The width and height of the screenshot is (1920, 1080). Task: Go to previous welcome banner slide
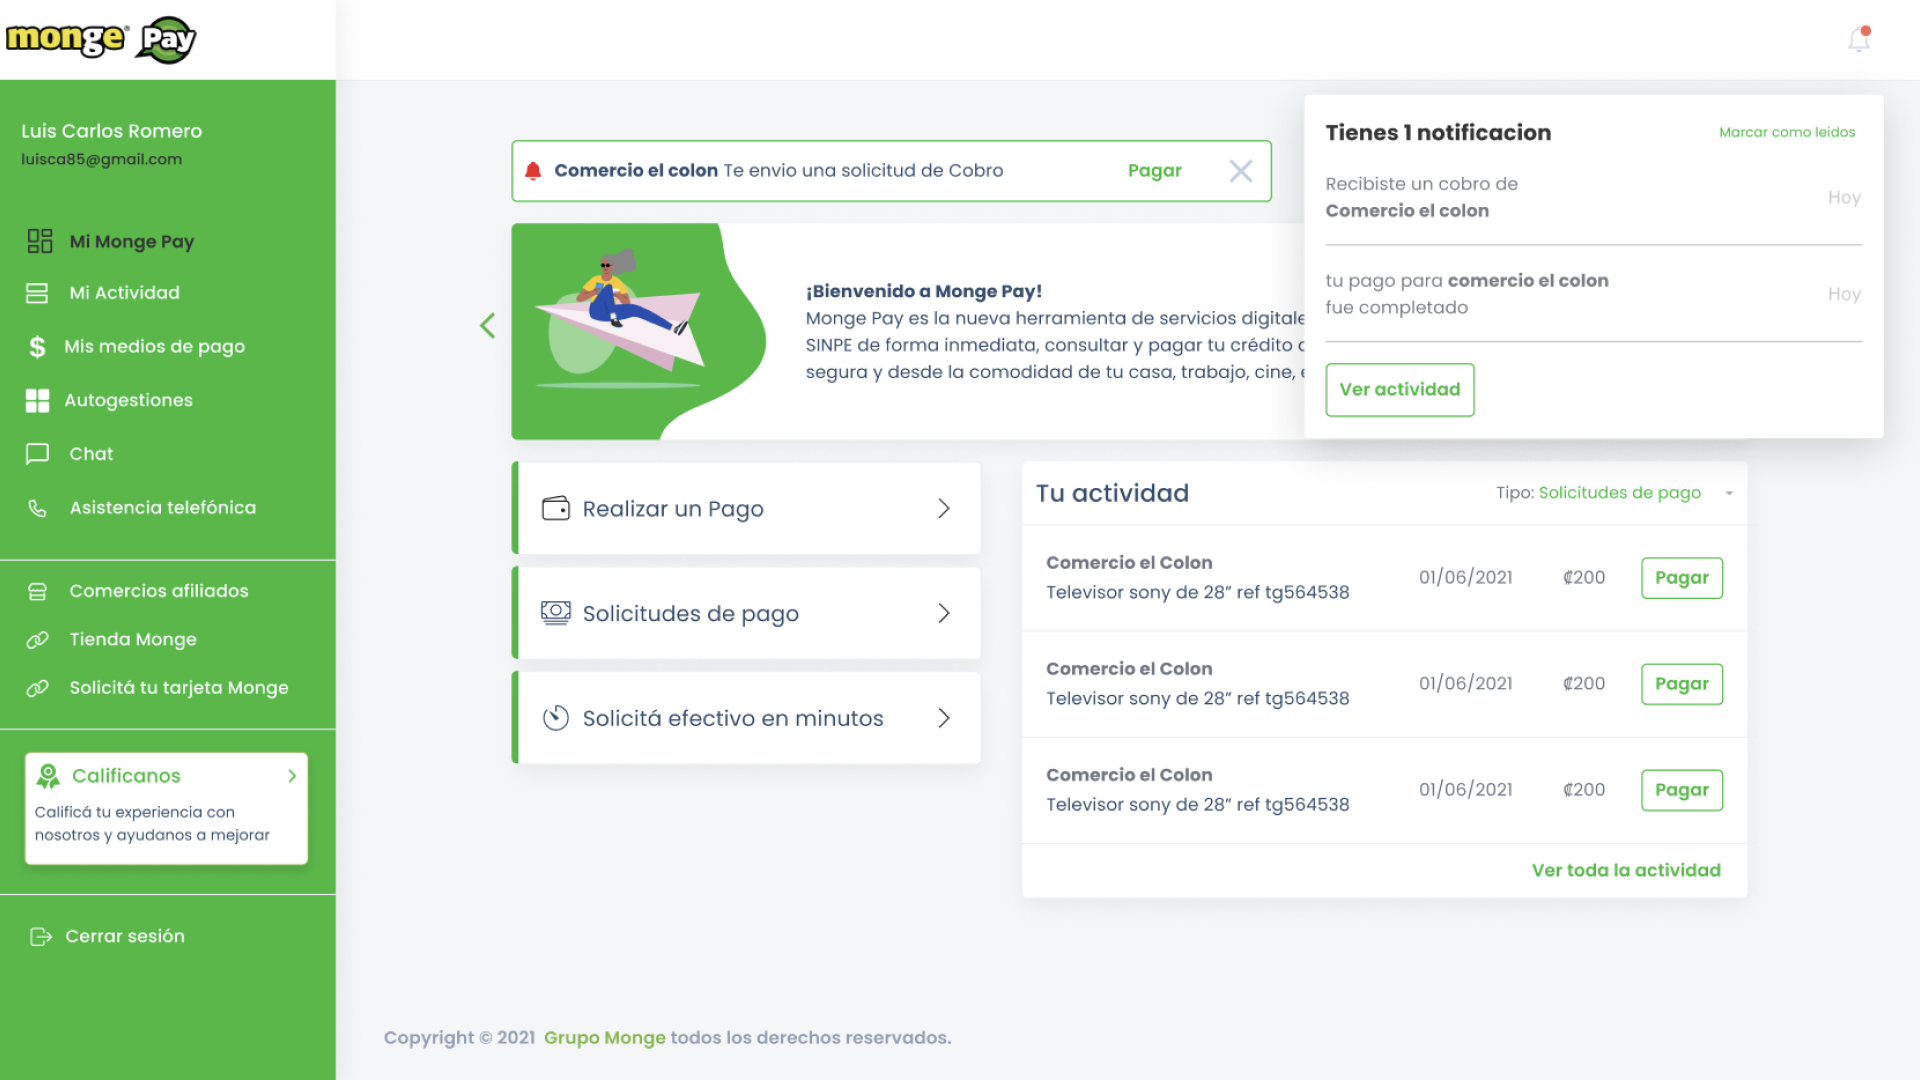point(487,325)
